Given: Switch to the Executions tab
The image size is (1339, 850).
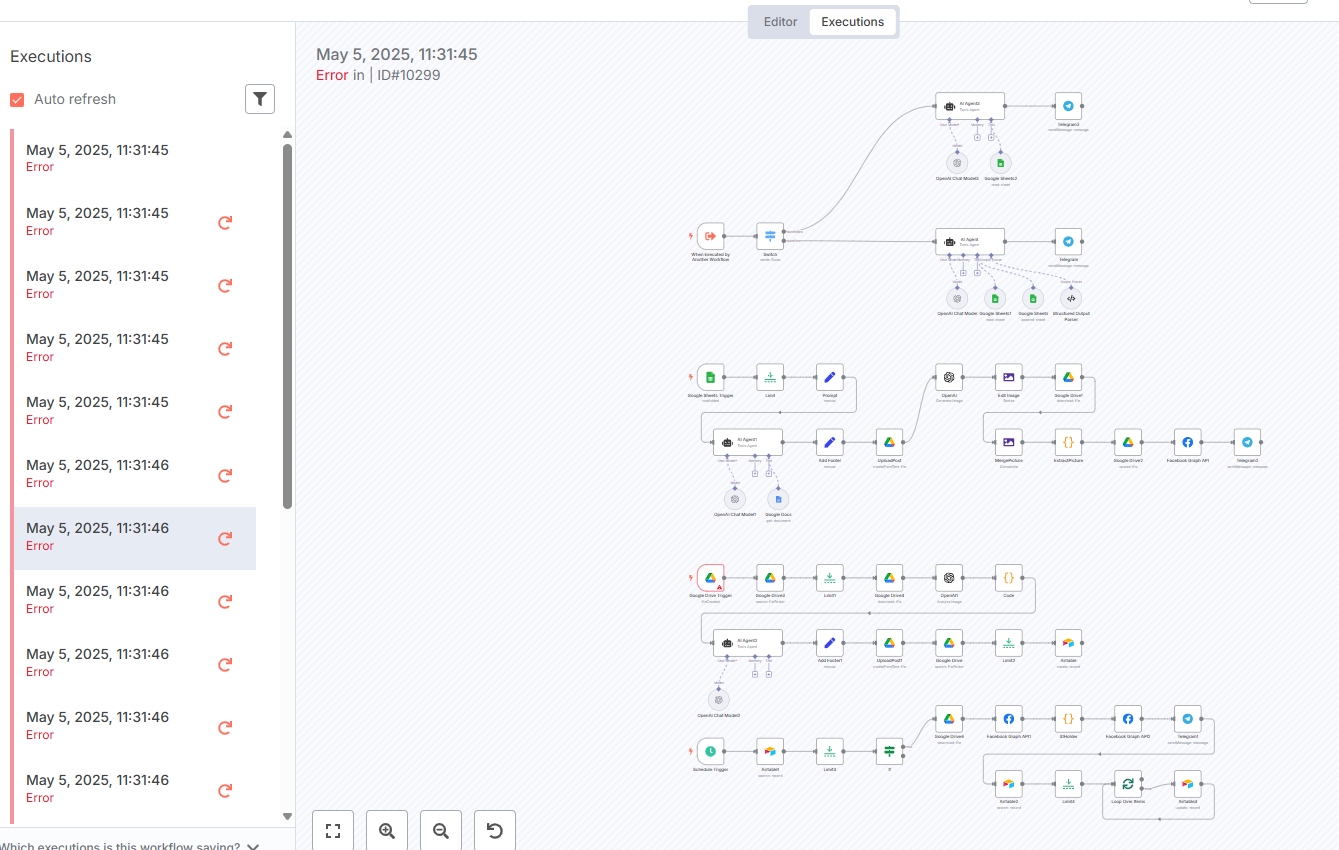Looking at the screenshot, I should point(853,21).
